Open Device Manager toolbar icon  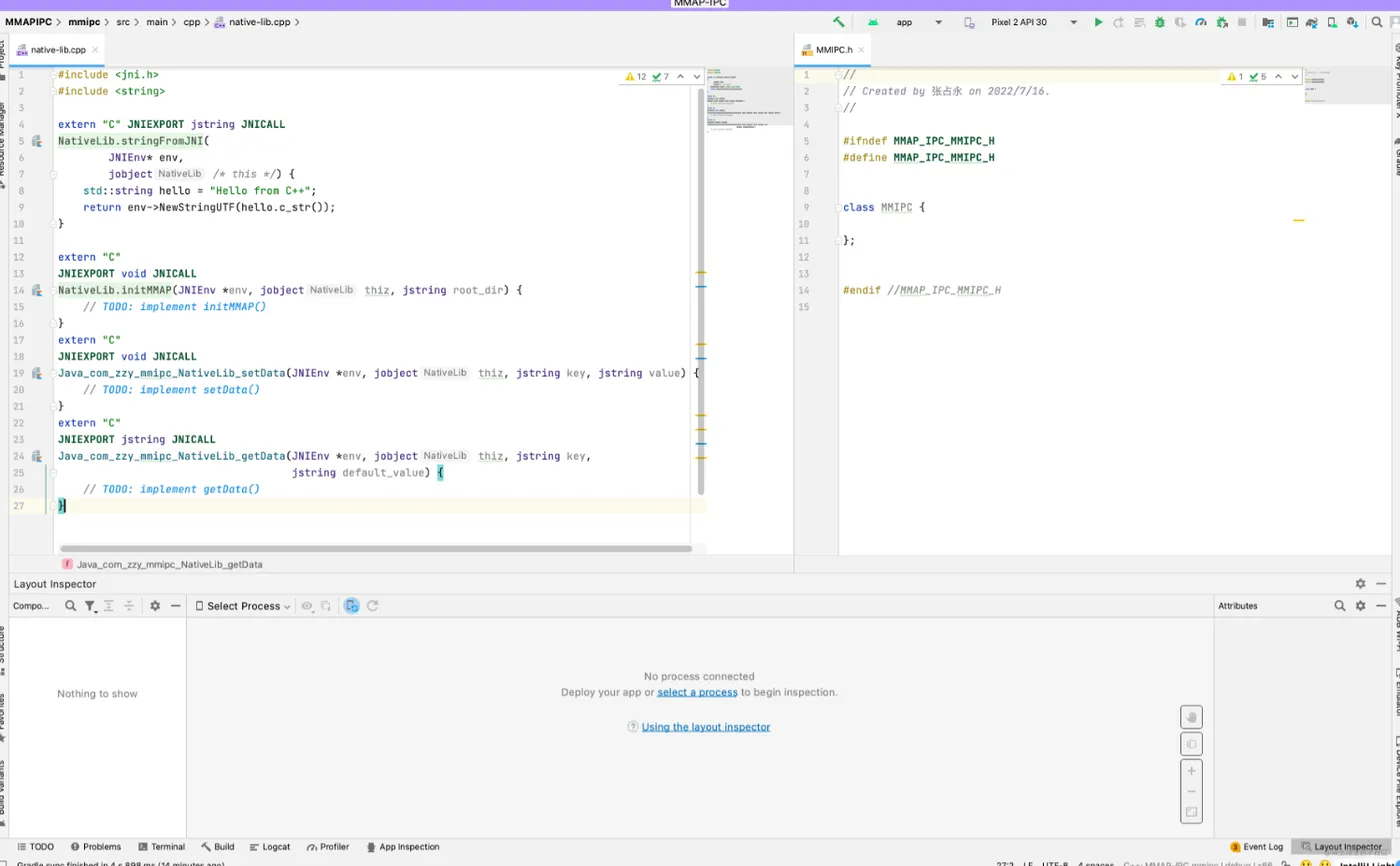[x=1332, y=22]
